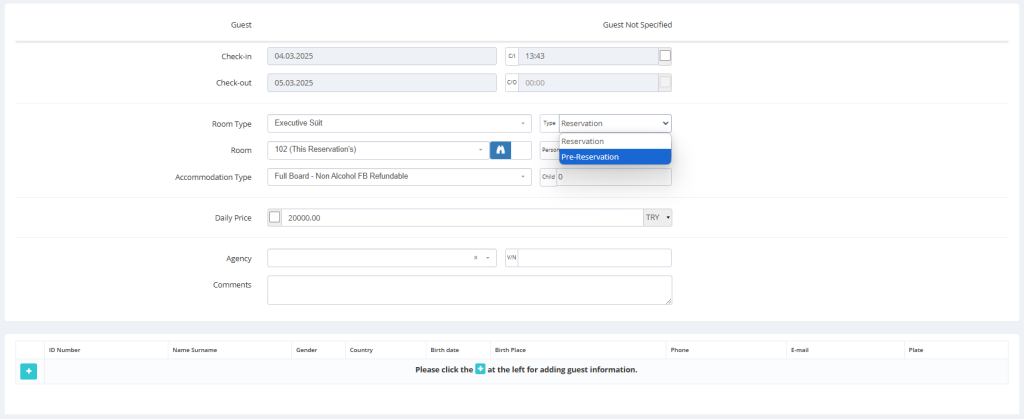Toggle the Daily Price checkbox
The image size is (1024, 419).
point(274,217)
